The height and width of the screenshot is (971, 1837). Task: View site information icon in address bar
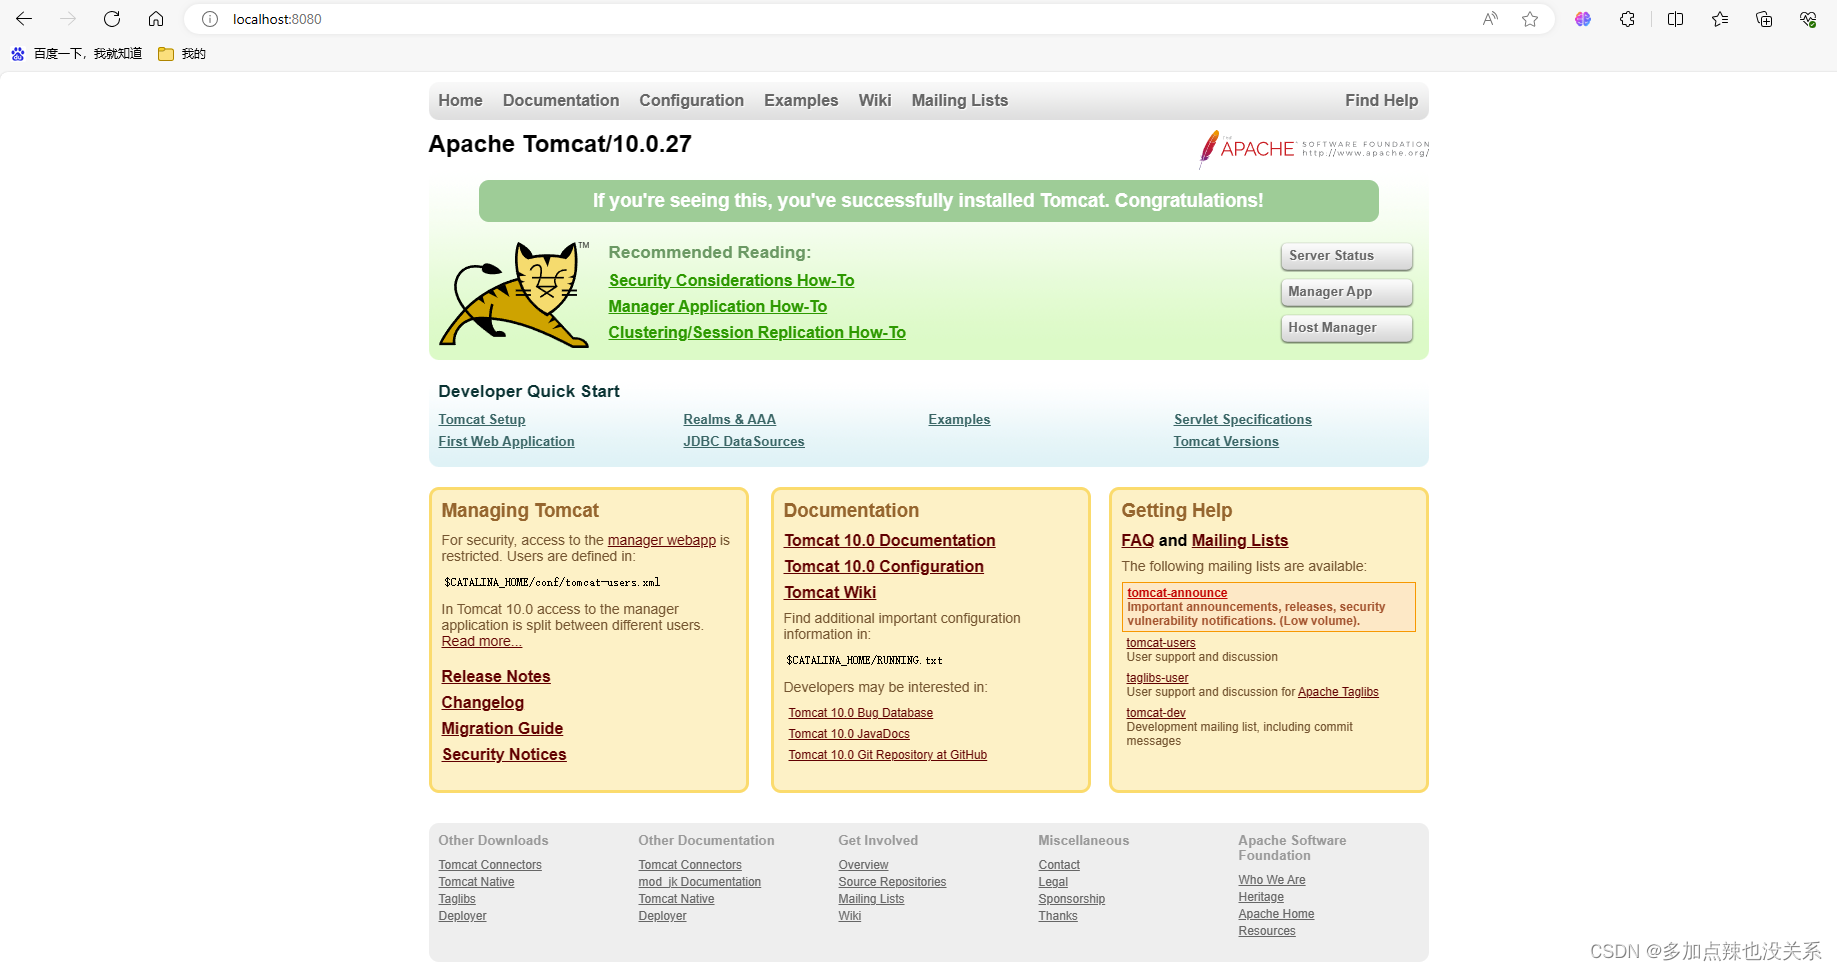point(210,19)
